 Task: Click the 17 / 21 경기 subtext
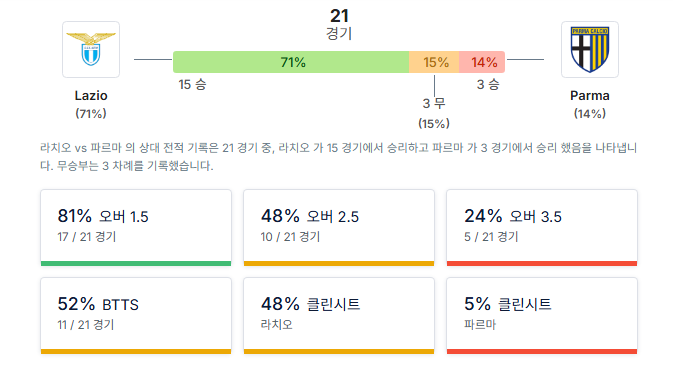tap(87, 237)
